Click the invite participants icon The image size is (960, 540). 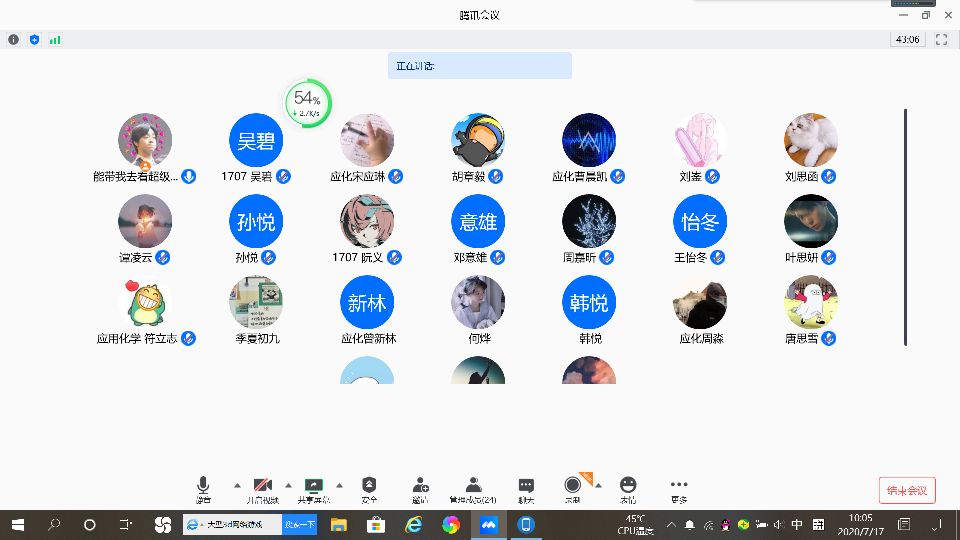[x=420, y=486]
